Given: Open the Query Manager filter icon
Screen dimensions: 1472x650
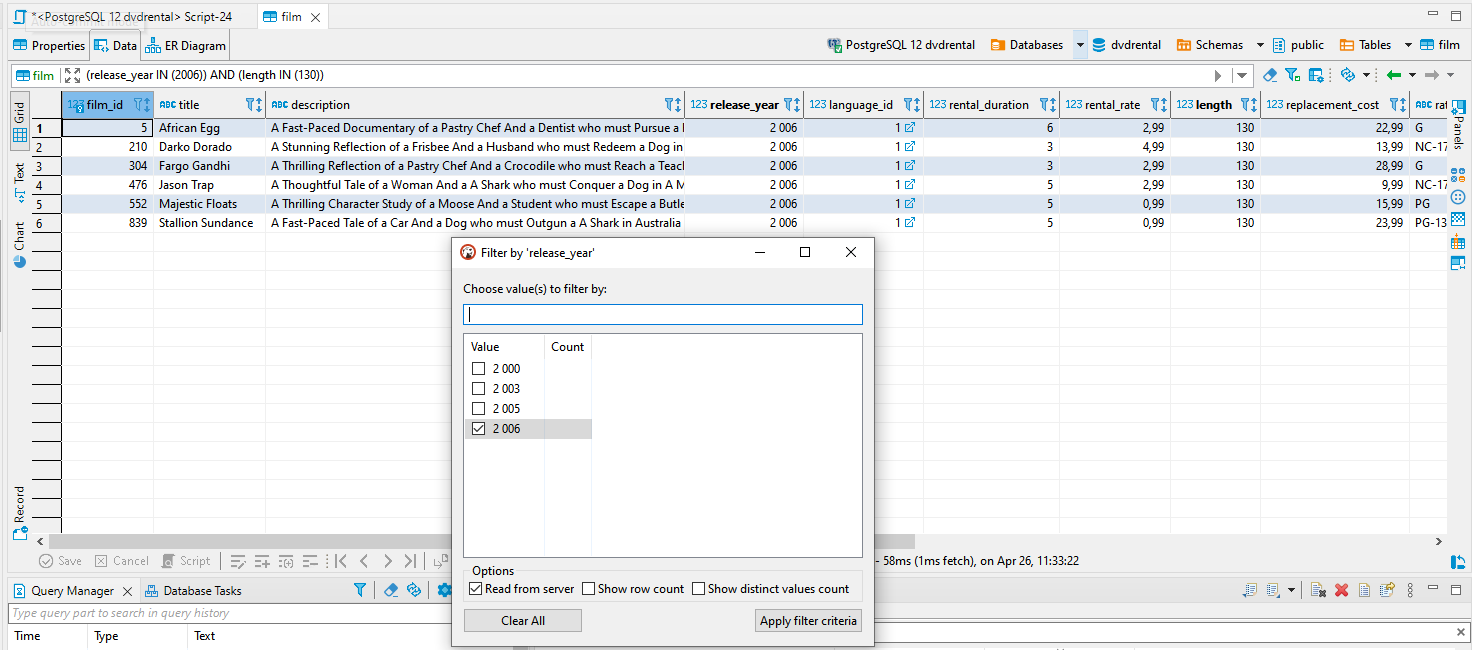Looking at the screenshot, I should tap(360, 590).
